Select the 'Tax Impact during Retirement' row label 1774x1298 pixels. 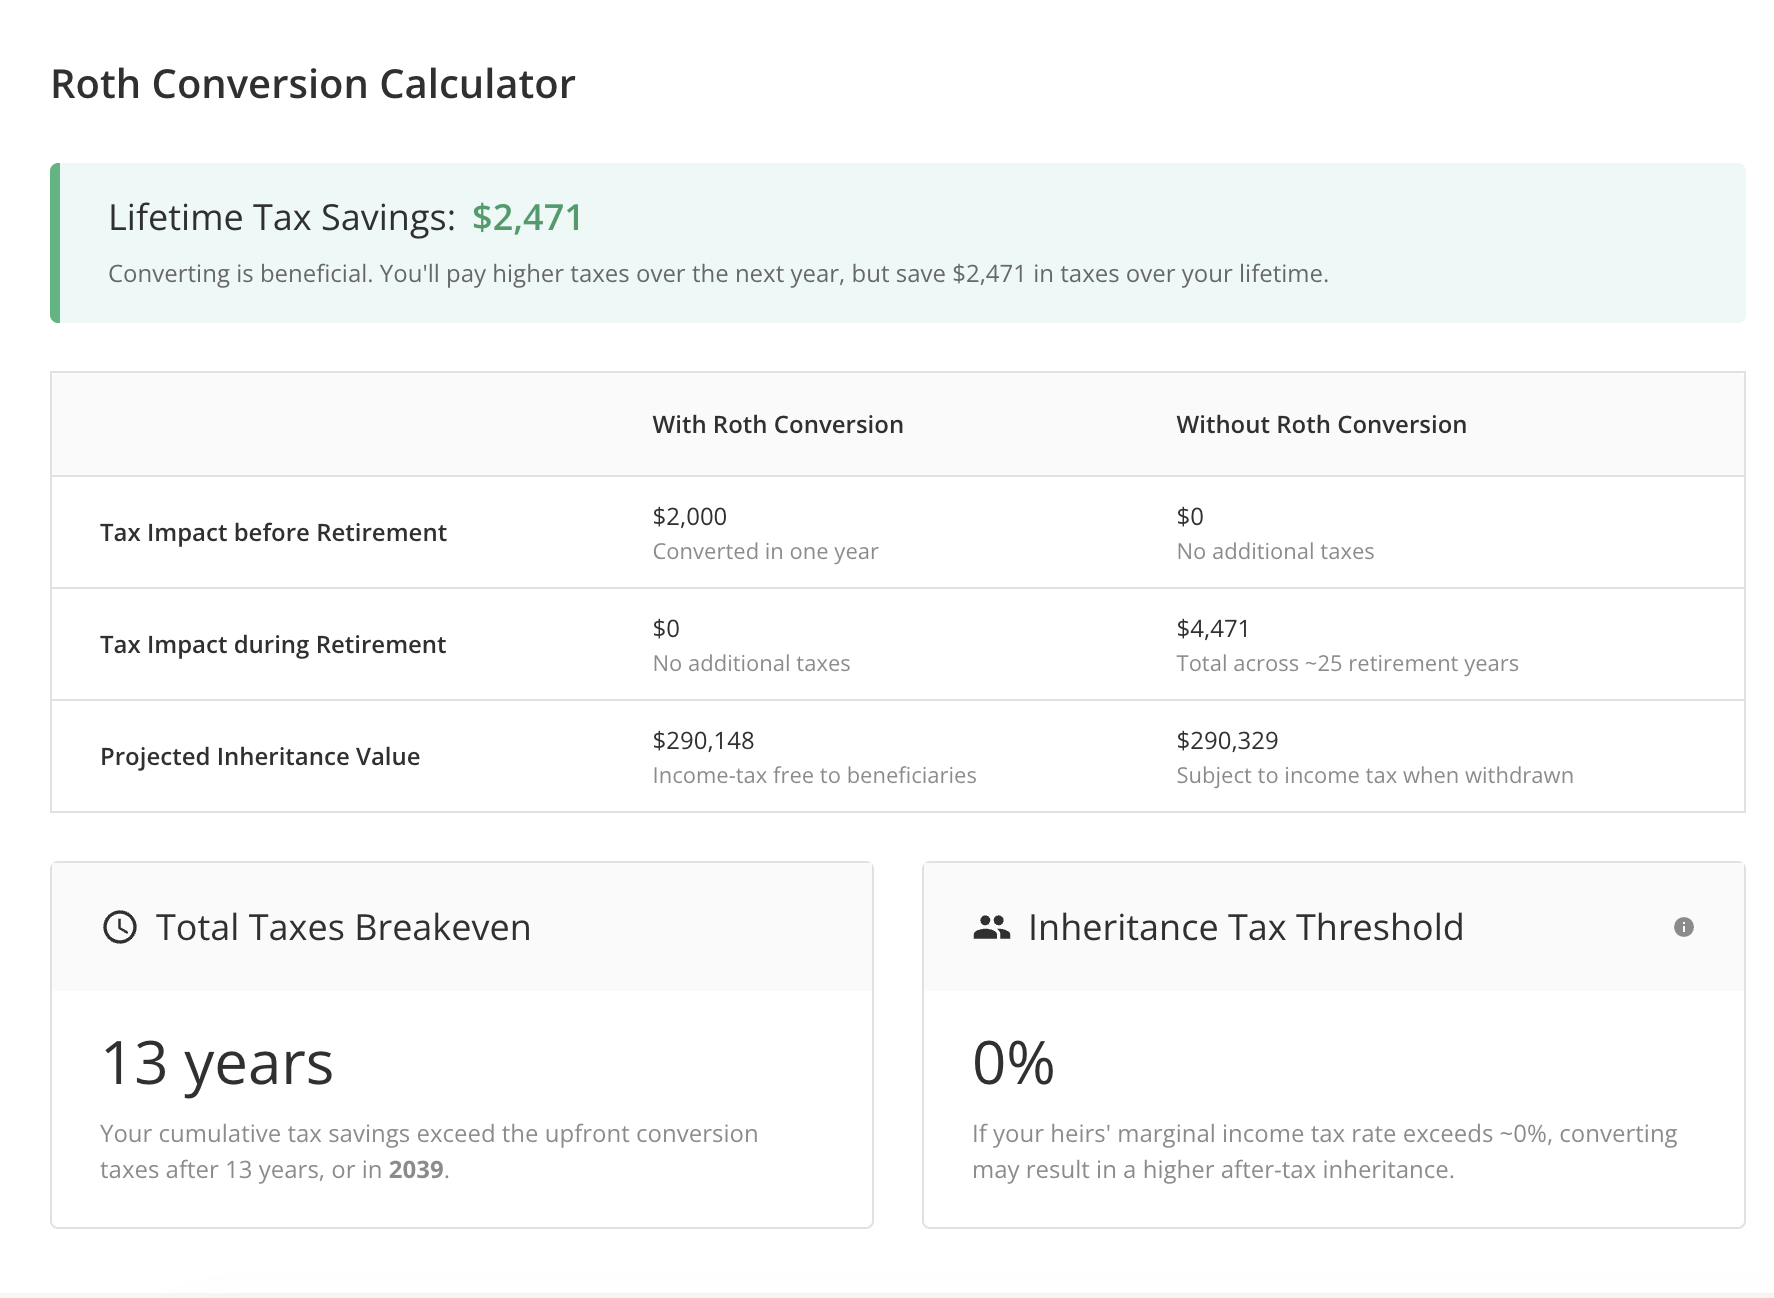pyautogui.click(x=273, y=644)
